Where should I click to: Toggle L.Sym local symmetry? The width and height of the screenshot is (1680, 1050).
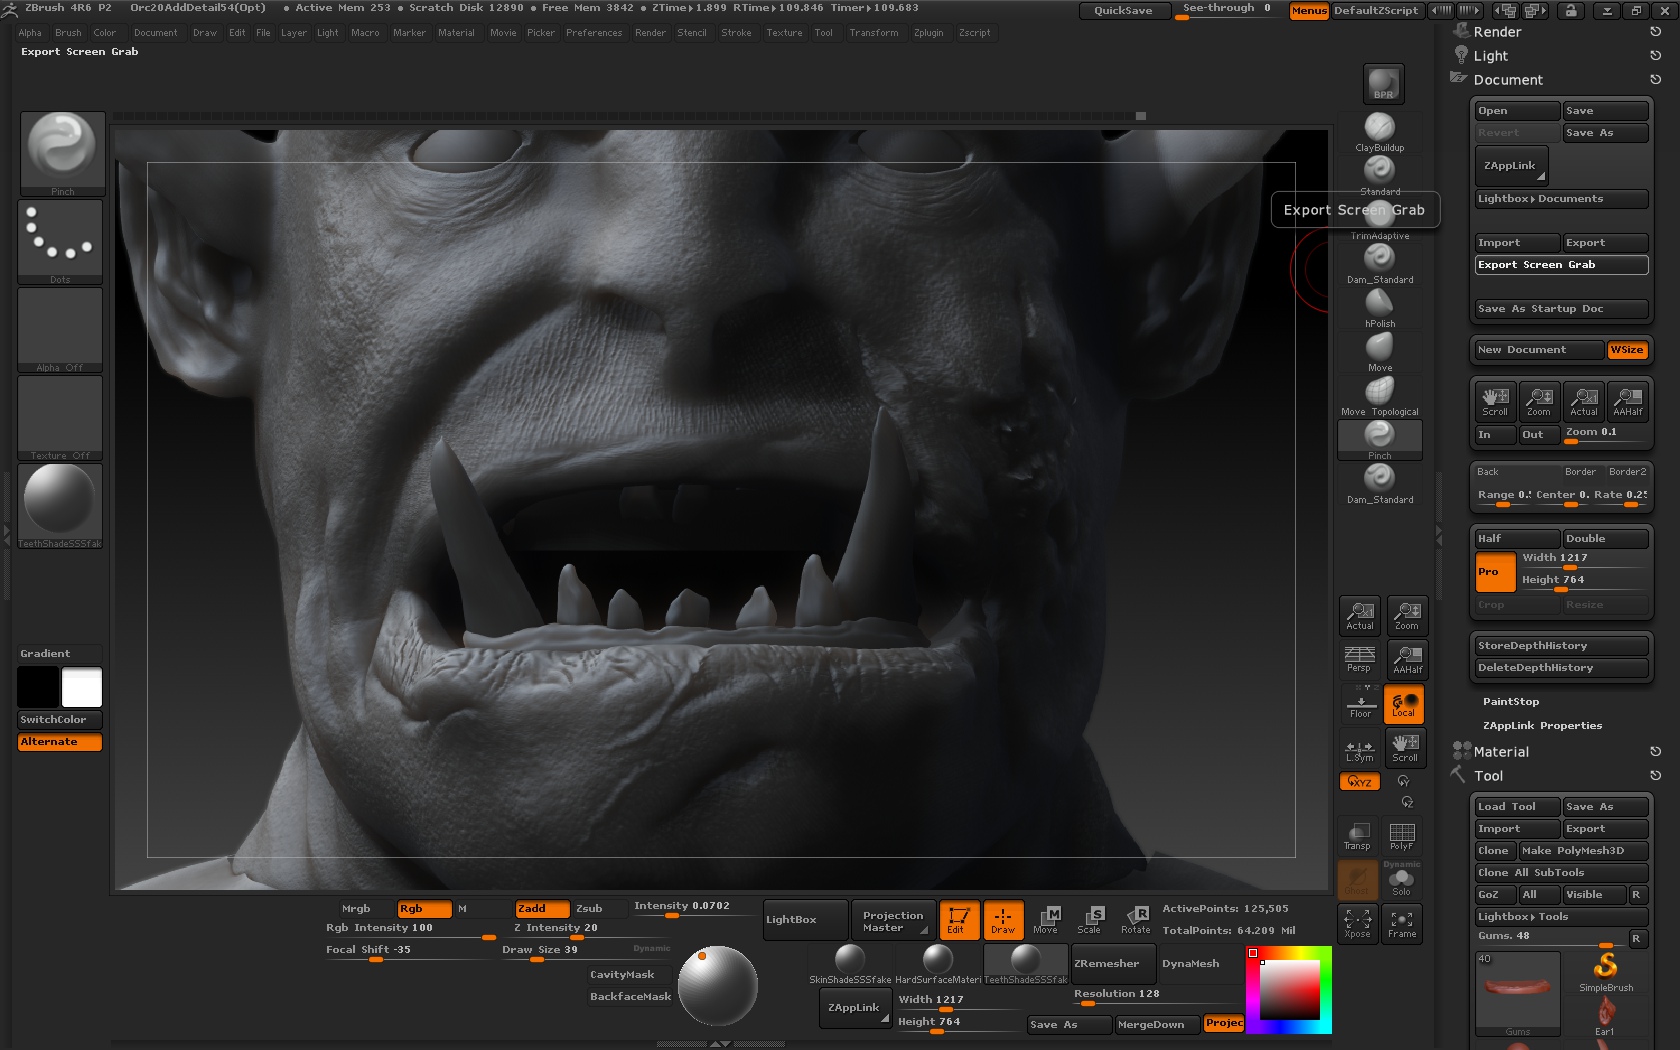tap(1360, 748)
